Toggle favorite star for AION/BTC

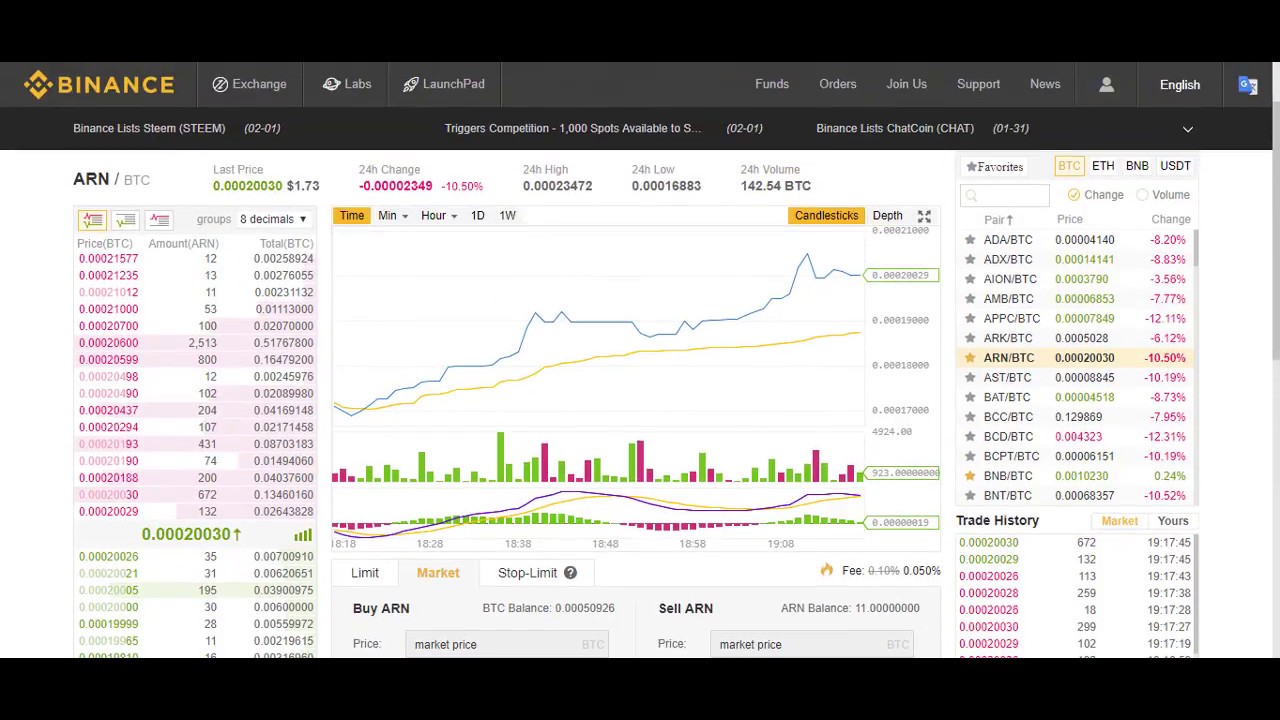click(969, 279)
